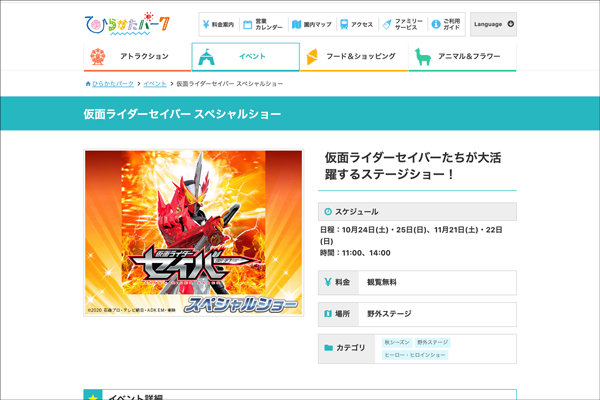Click ひらかたパーク breadcrumb home link

[111, 84]
